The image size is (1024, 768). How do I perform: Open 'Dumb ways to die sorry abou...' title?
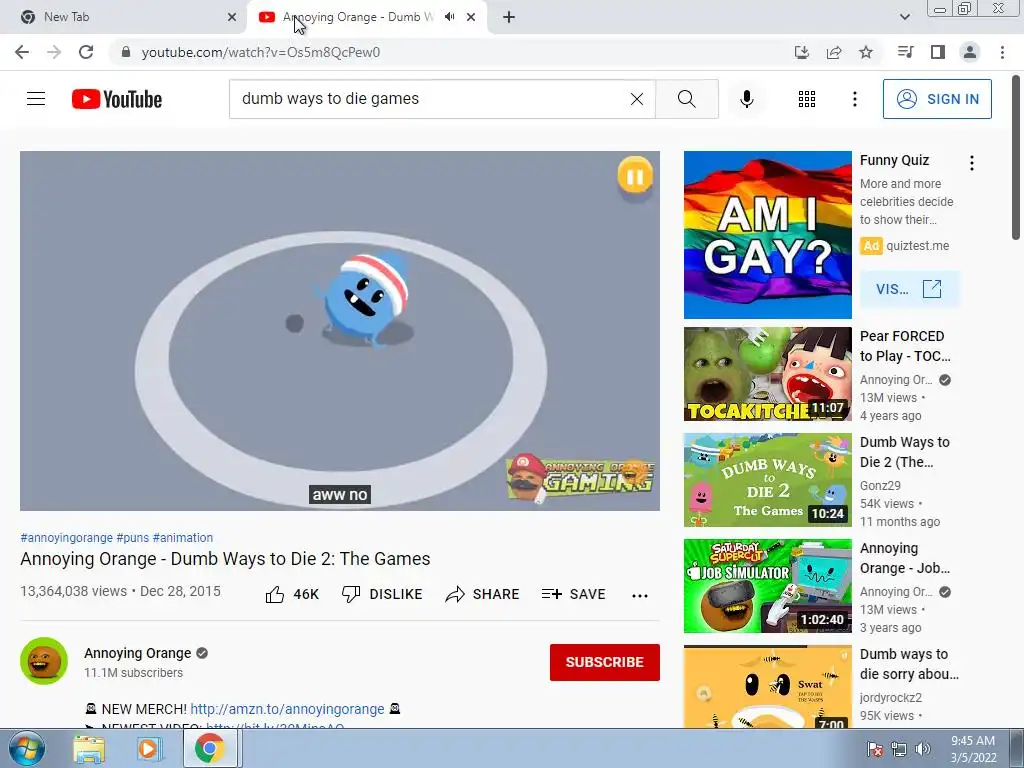(909, 664)
